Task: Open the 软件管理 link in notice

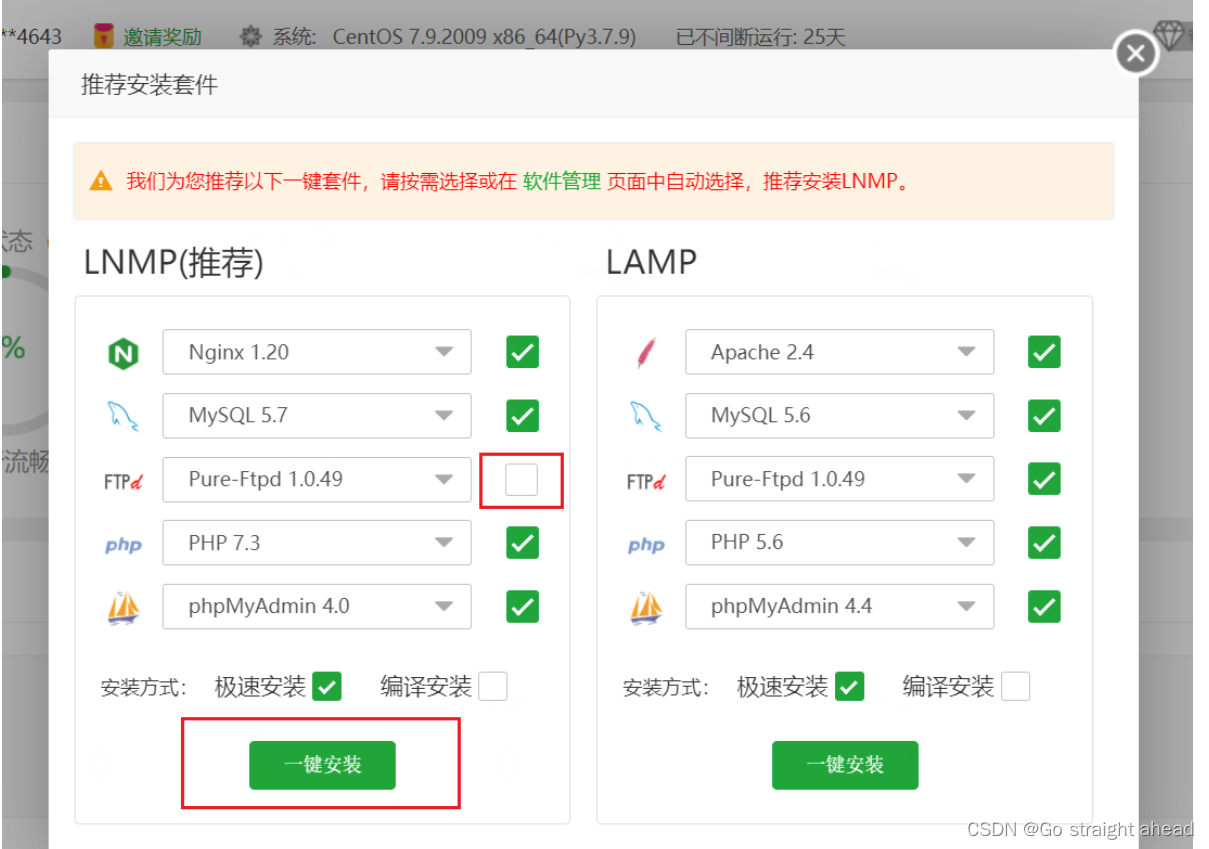Action: (x=561, y=181)
